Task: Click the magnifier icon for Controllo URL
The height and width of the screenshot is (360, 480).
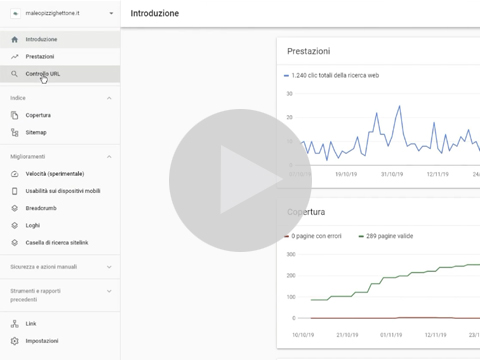Action: pyautogui.click(x=14, y=74)
